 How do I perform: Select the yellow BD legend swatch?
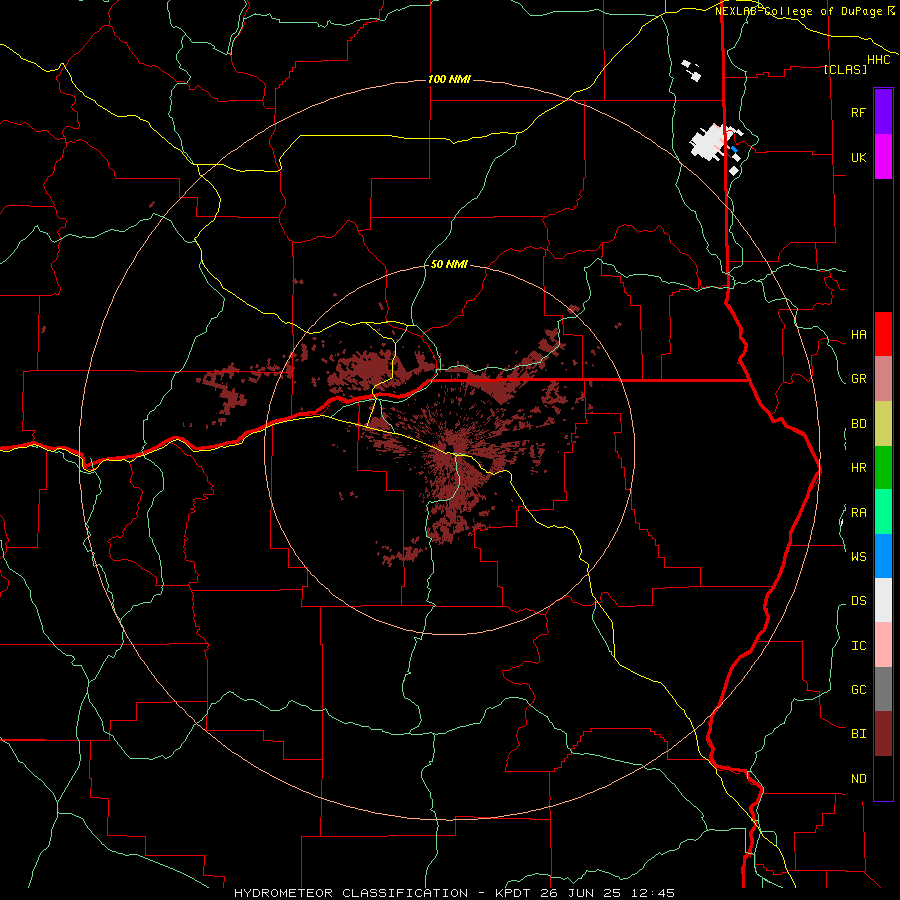tap(883, 423)
